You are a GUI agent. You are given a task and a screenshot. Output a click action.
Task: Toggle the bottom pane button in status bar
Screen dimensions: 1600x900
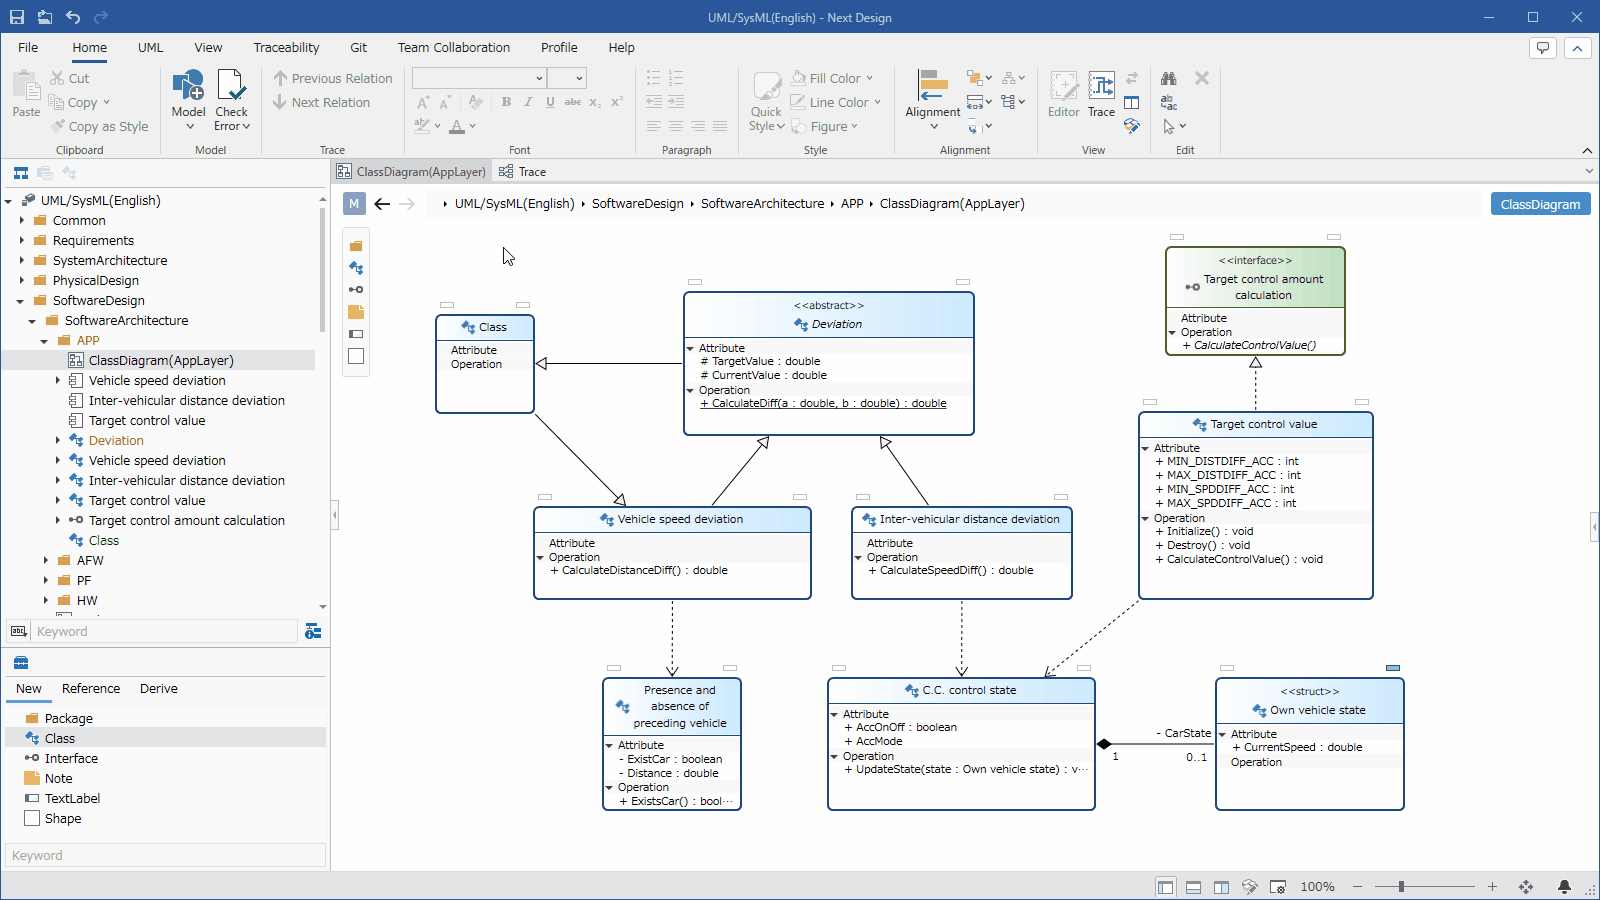(1193, 886)
